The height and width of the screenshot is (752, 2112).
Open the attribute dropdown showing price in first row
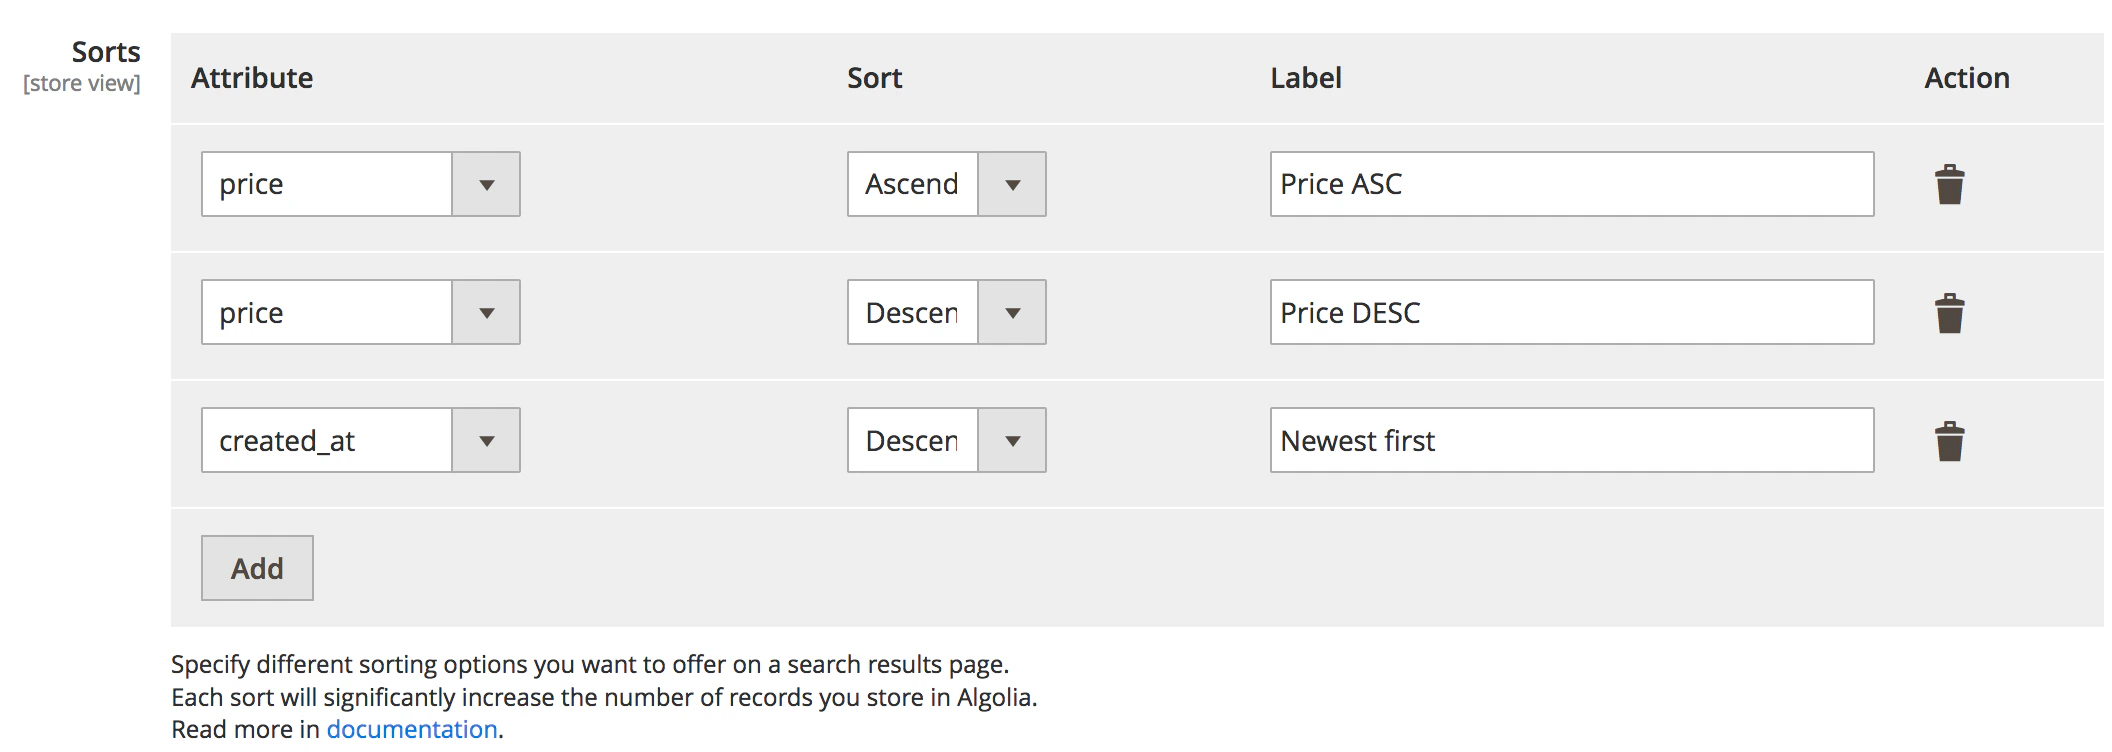[x=487, y=184]
